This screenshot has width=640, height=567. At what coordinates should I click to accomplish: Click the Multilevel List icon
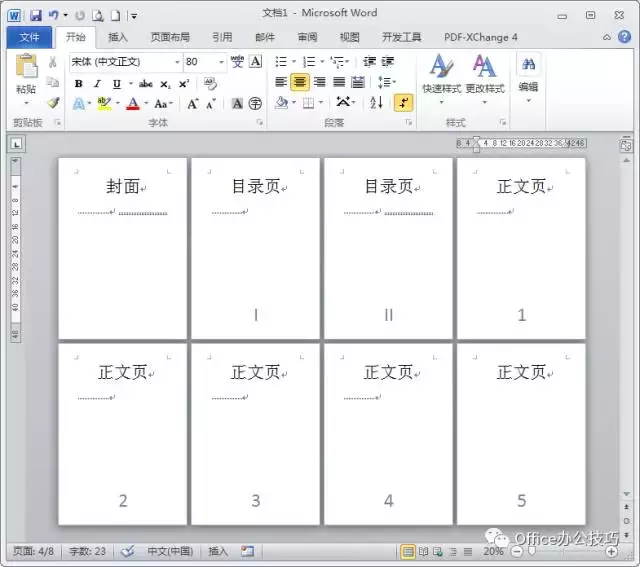click(339, 62)
